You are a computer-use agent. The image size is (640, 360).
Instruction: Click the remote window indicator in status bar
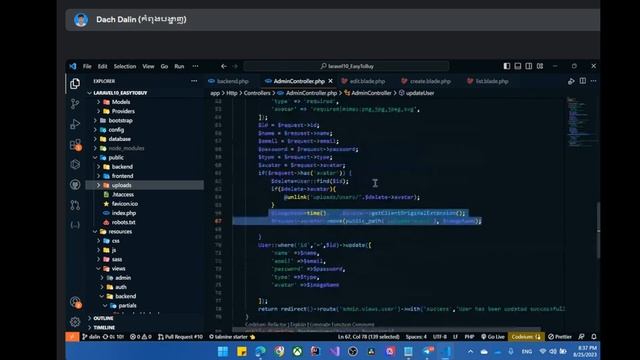click(72, 337)
